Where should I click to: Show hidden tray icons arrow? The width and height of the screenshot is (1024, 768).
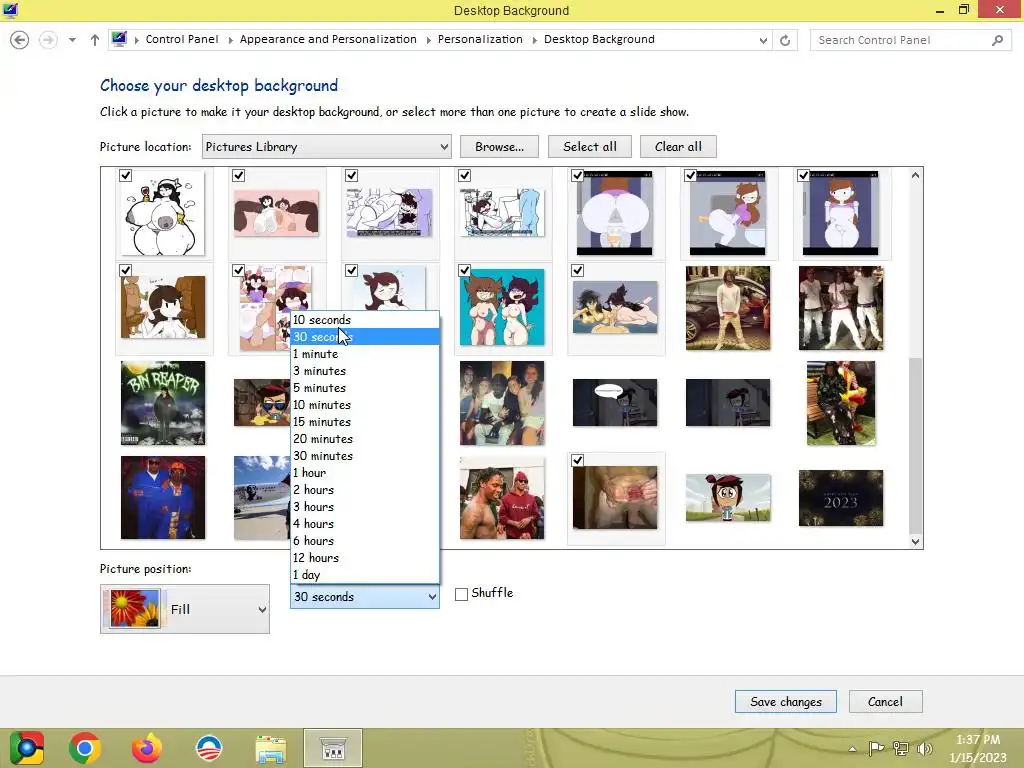point(852,748)
